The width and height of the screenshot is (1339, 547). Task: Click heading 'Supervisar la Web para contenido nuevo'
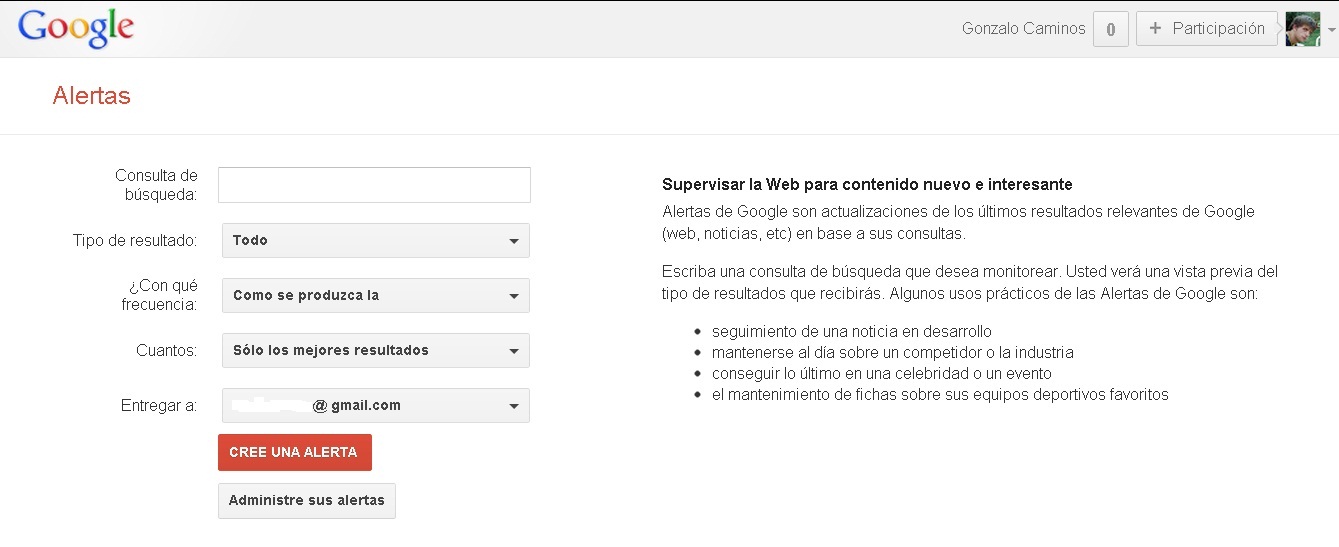click(x=867, y=185)
